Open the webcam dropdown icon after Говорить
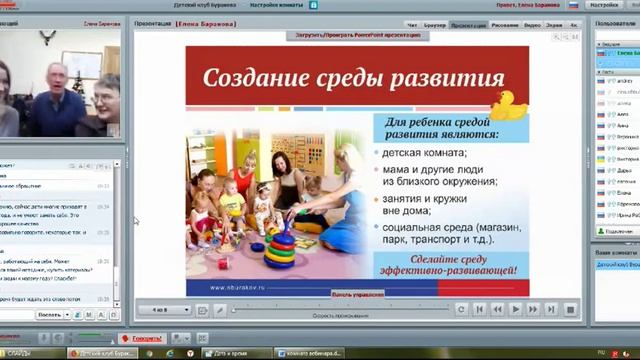Screen dimensions: 640x360 [181, 338]
